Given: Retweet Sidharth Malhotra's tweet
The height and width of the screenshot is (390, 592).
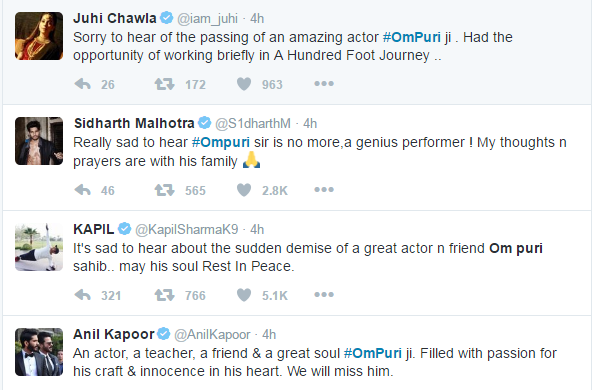Looking at the screenshot, I should tap(165, 190).
